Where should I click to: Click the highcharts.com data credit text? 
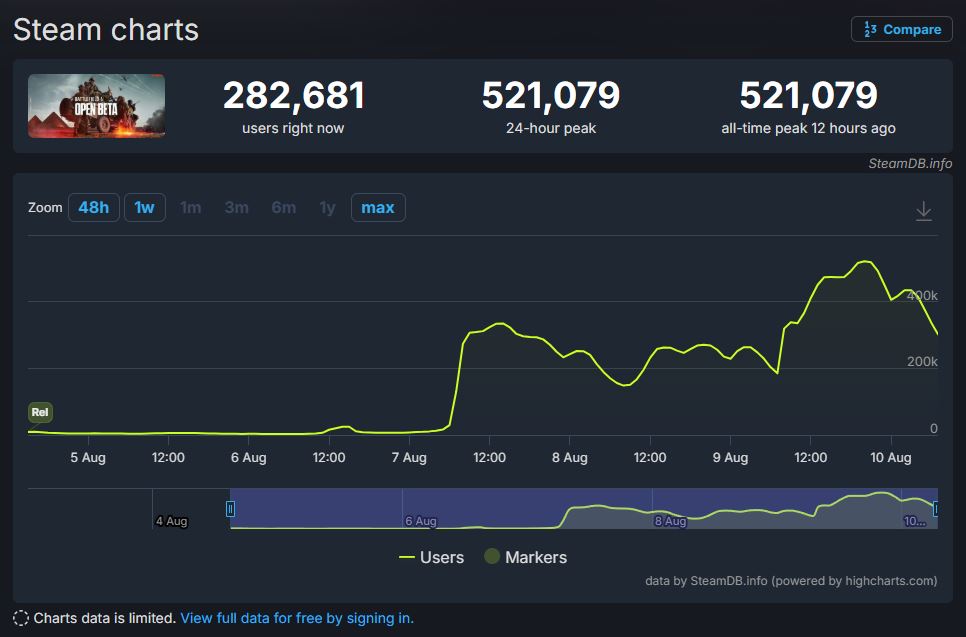791,580
